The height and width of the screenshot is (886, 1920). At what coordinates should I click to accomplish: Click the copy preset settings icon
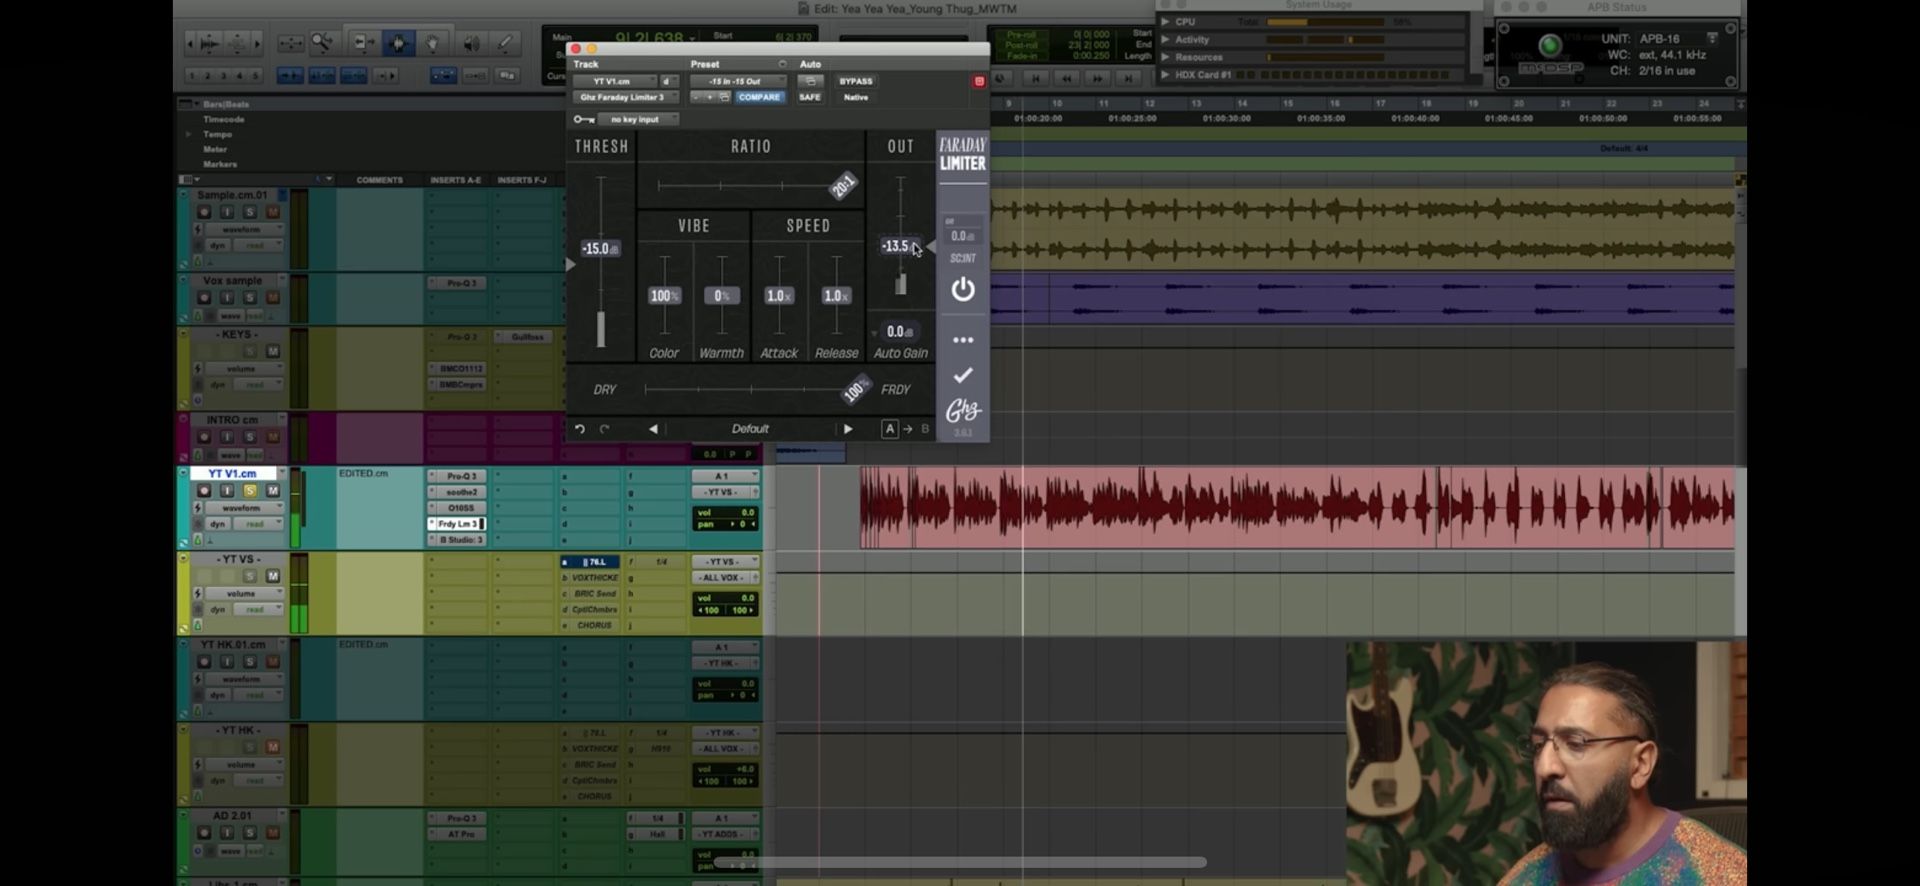point(724,97)
